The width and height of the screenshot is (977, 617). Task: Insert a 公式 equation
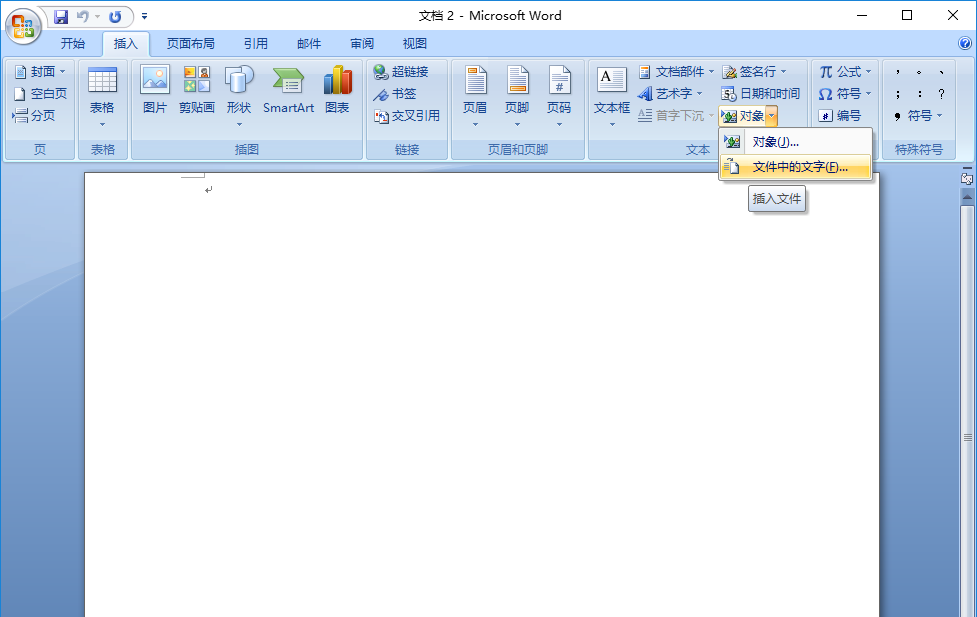846,72
